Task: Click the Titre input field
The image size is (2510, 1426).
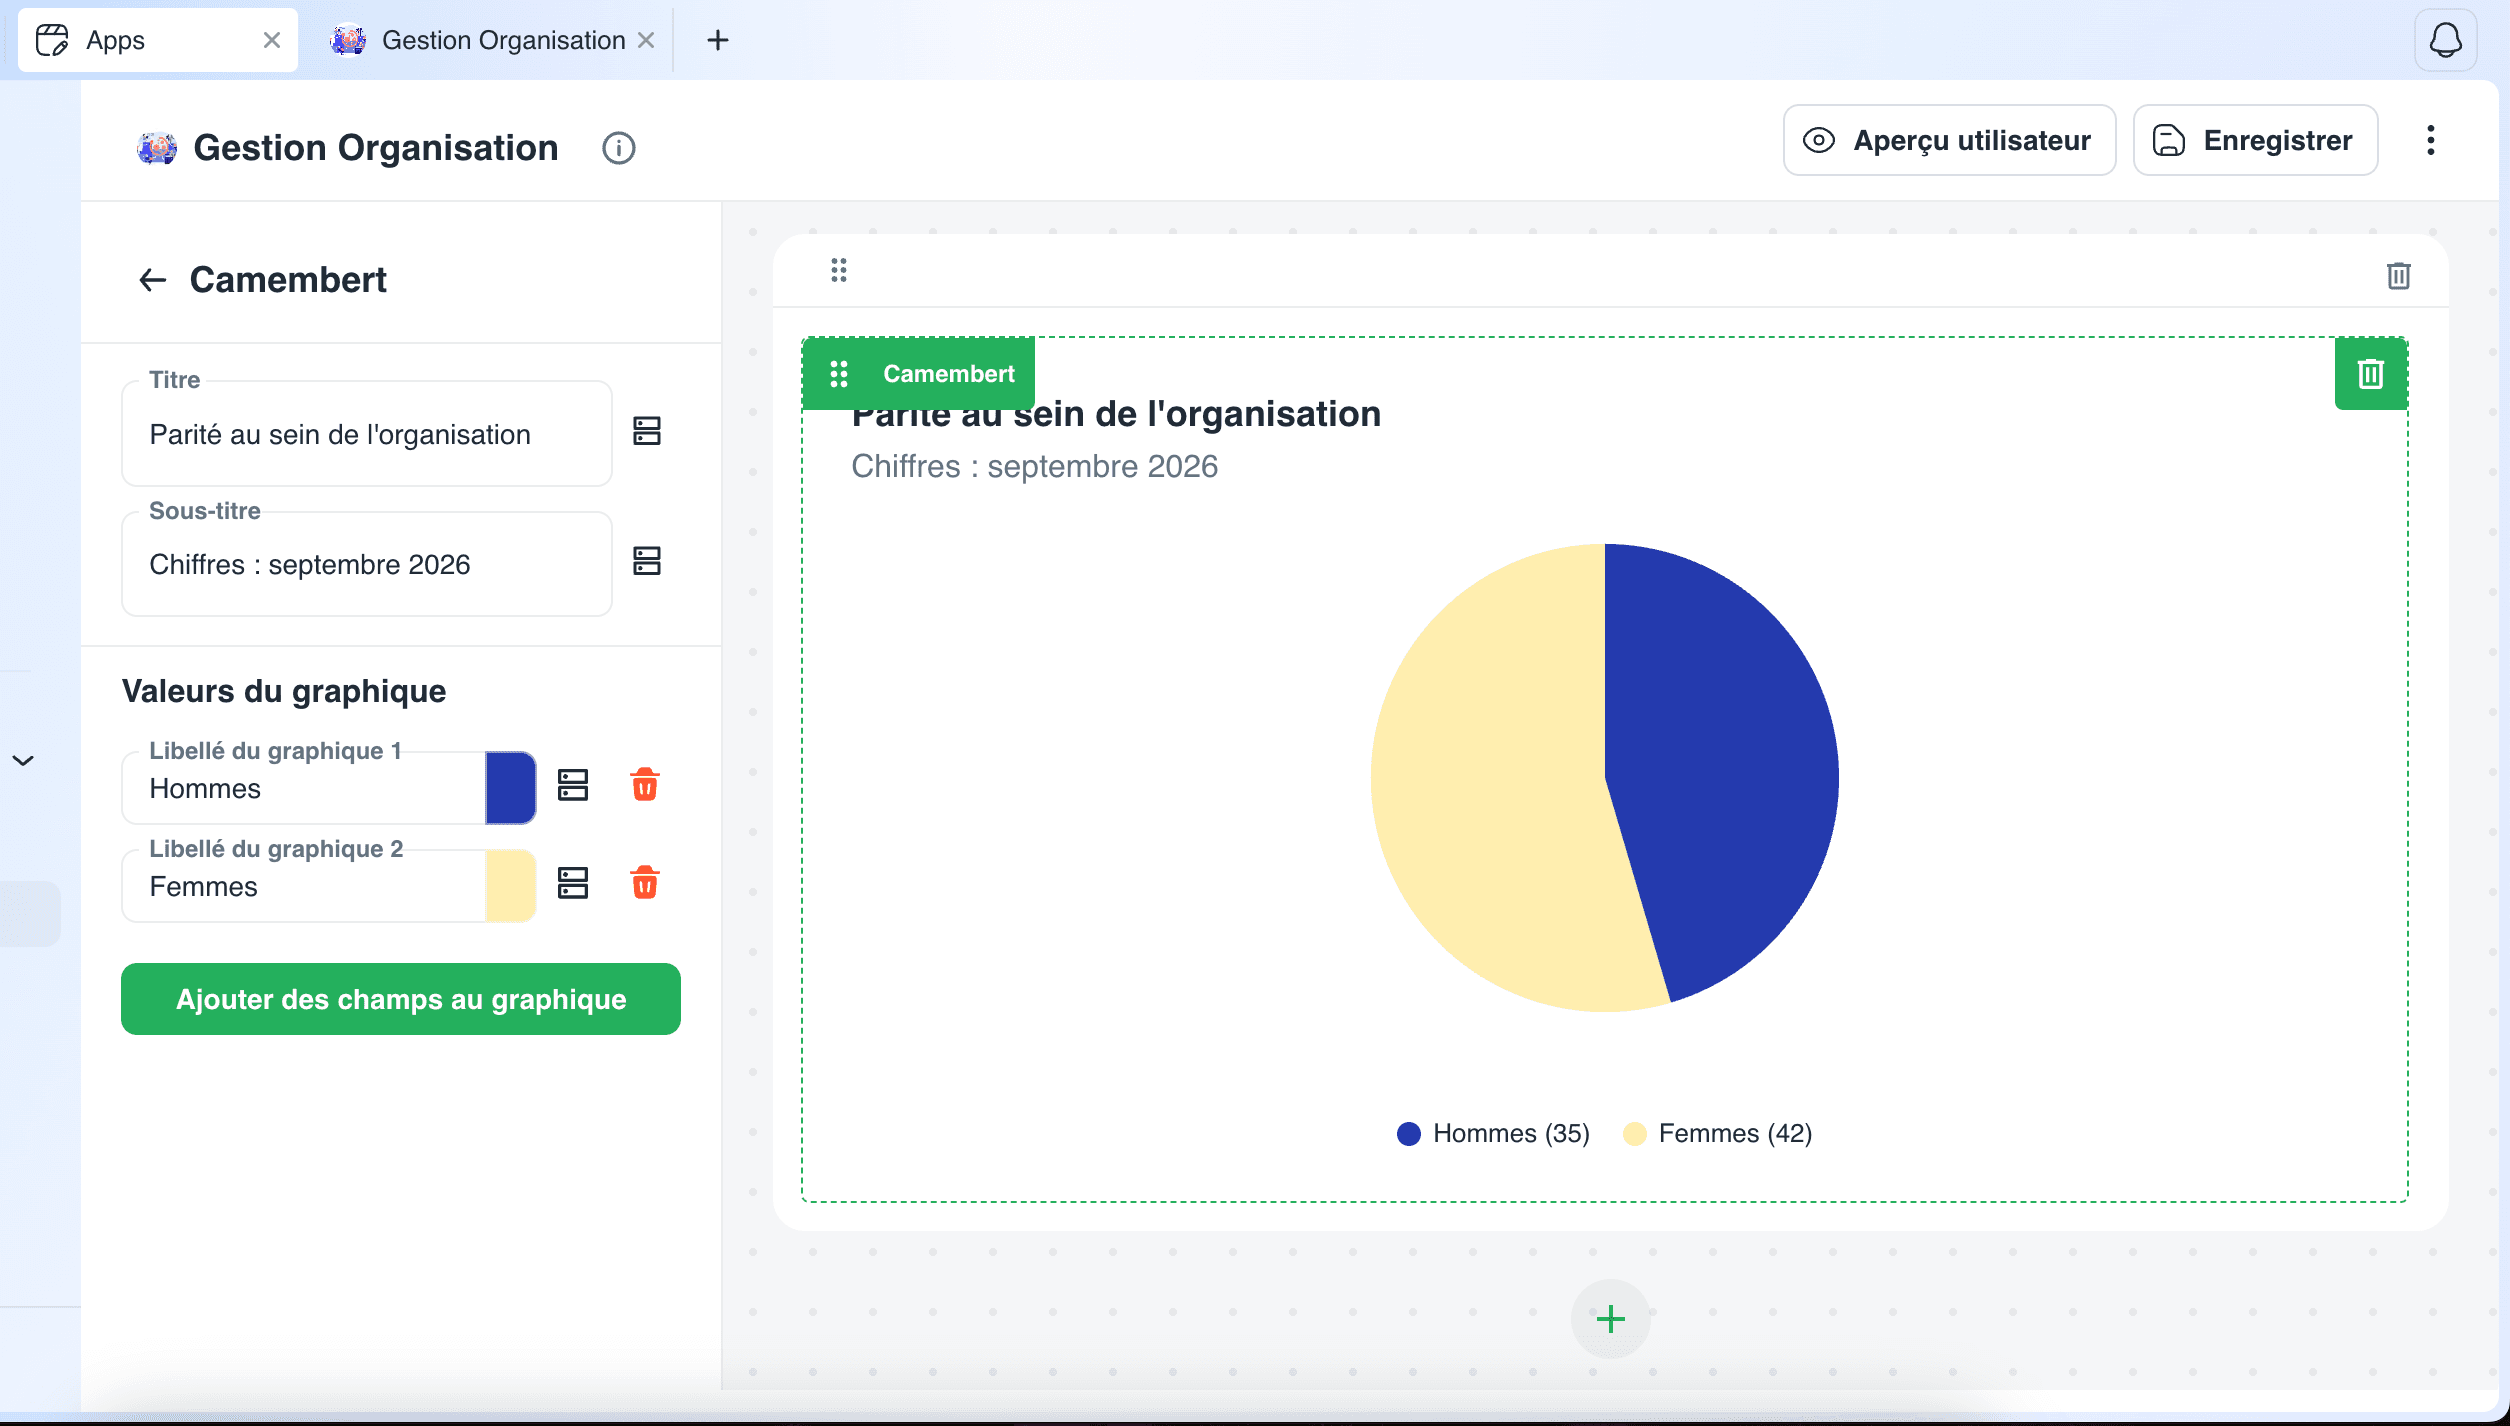Action: (x=367, y=434)
